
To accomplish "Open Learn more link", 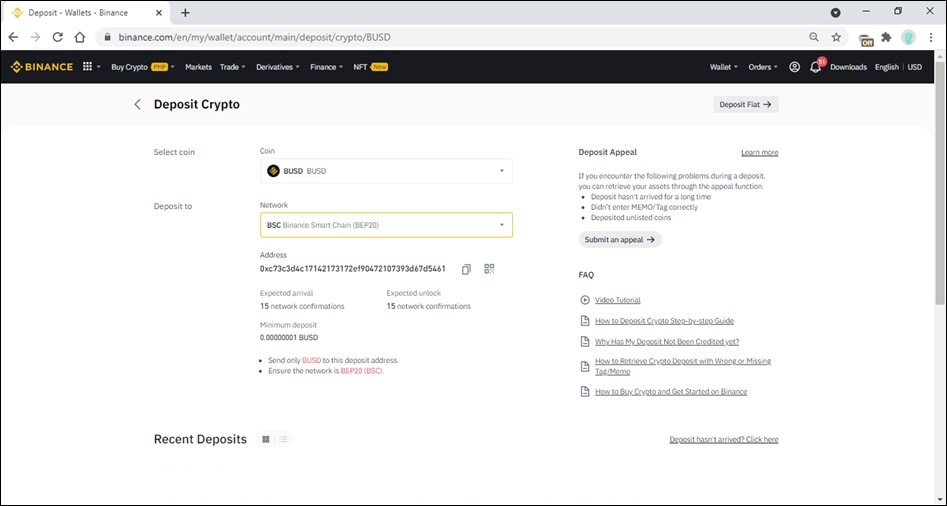I will [x=760, y=152].
